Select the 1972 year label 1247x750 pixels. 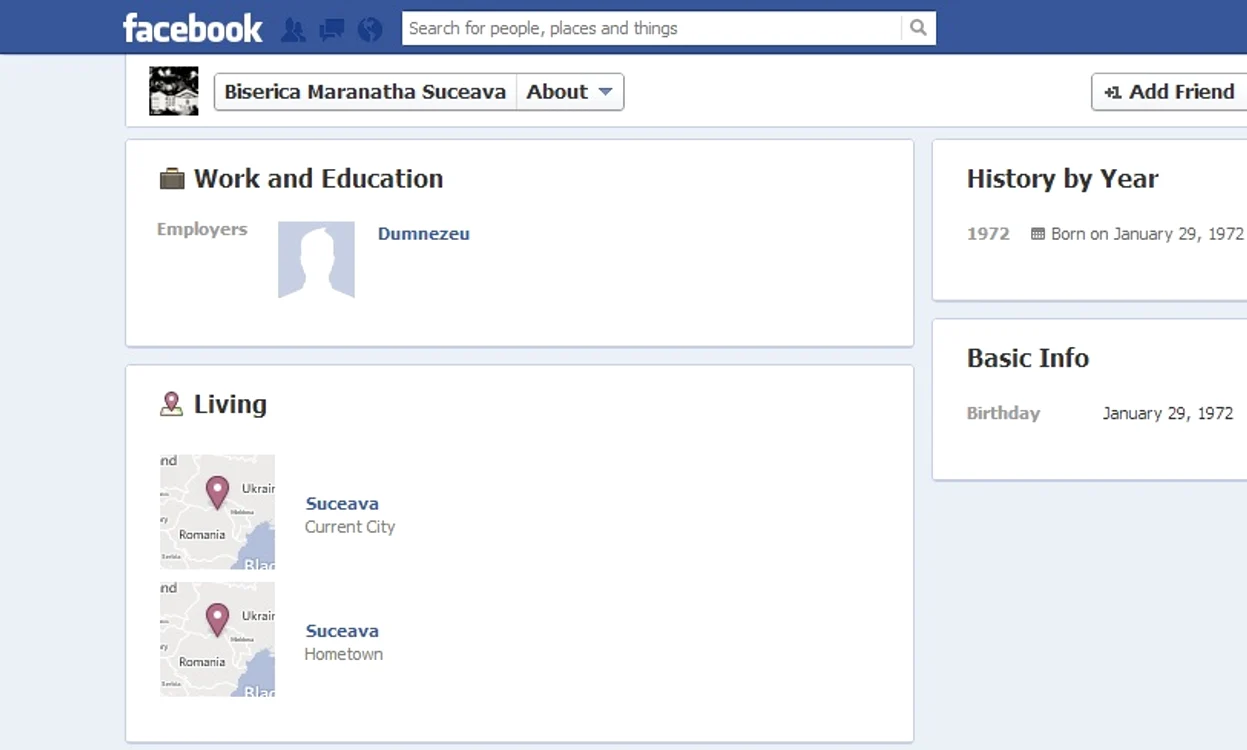pos(988,234)
